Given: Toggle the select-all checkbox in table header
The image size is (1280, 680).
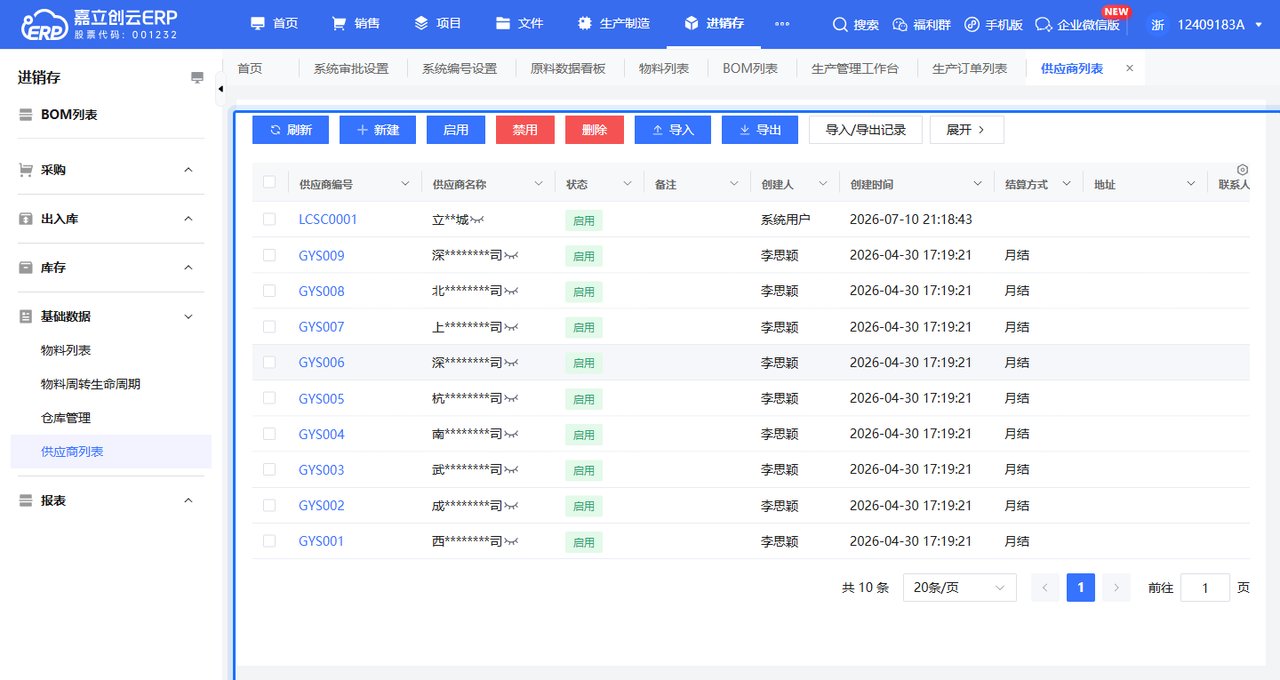Looking at the screenshot, I should point(269,182).
